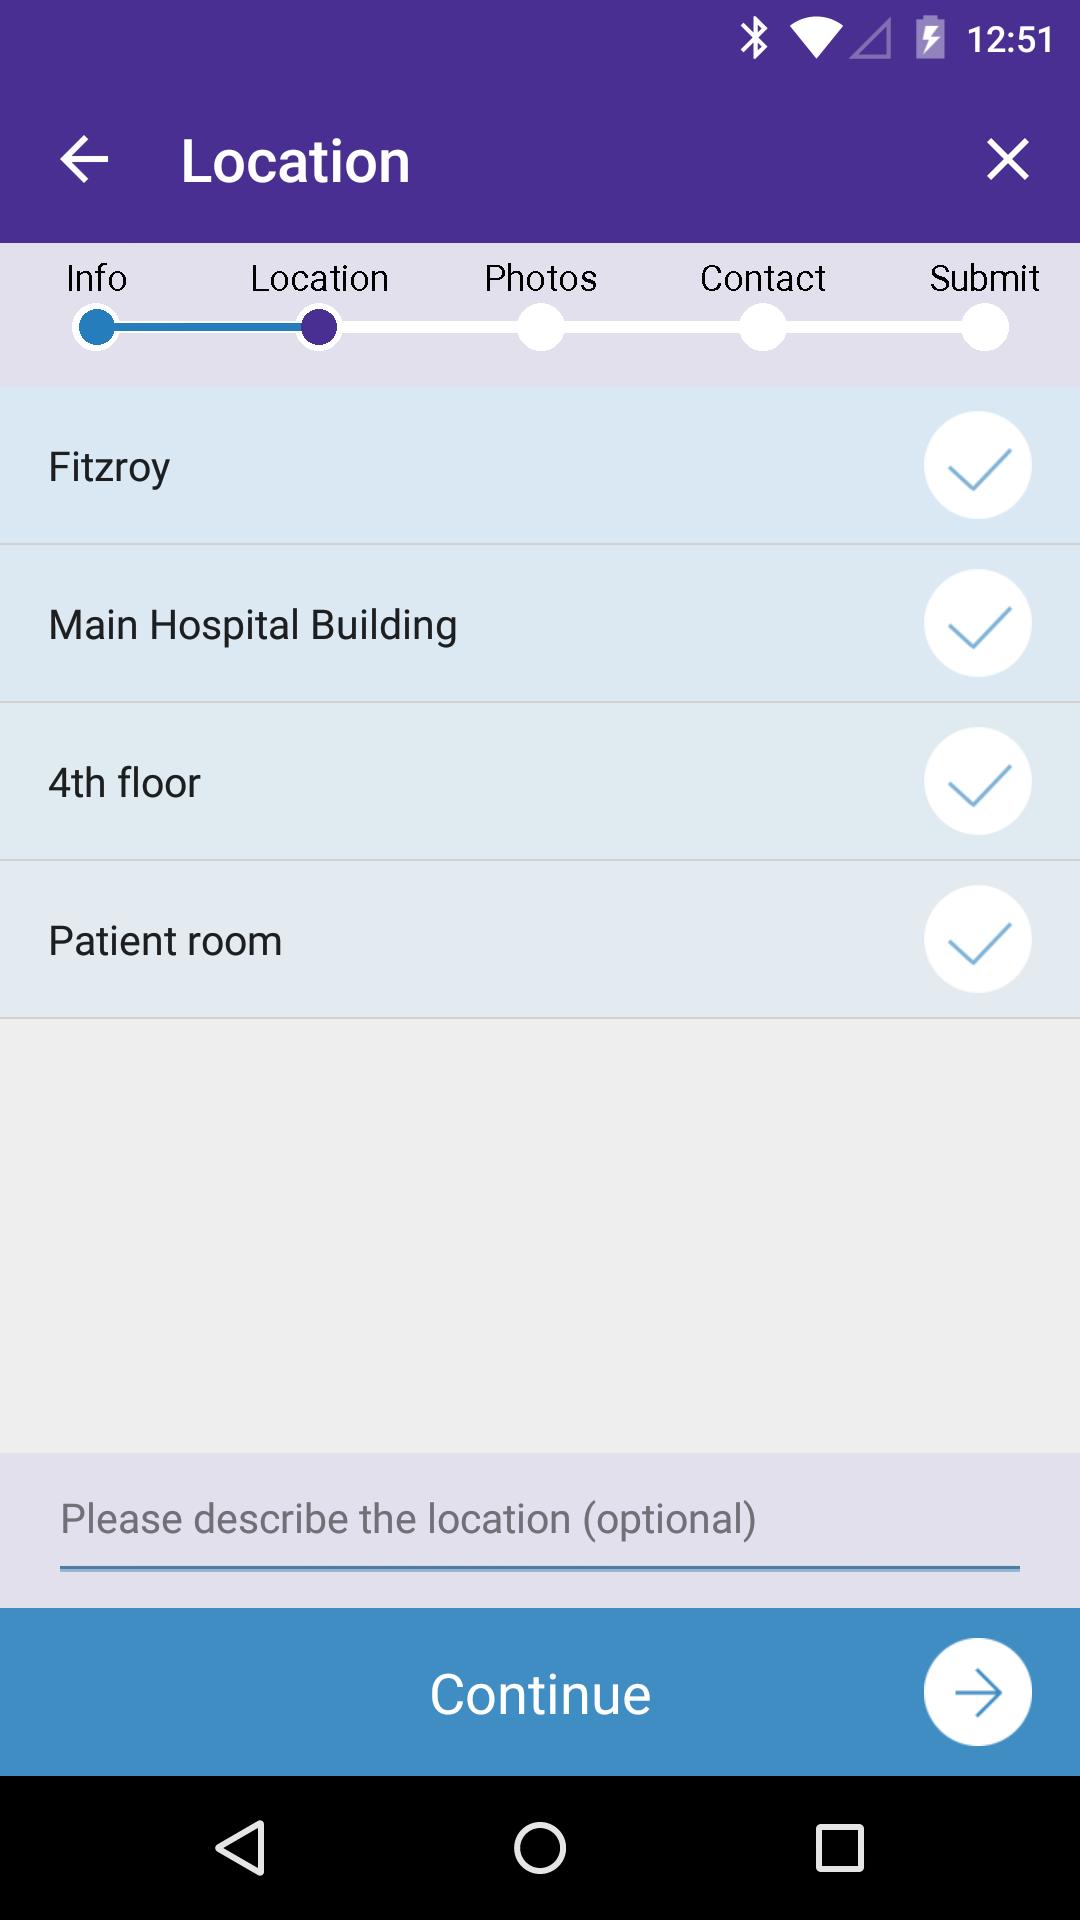Open the Photos step label

pos(541,278)
